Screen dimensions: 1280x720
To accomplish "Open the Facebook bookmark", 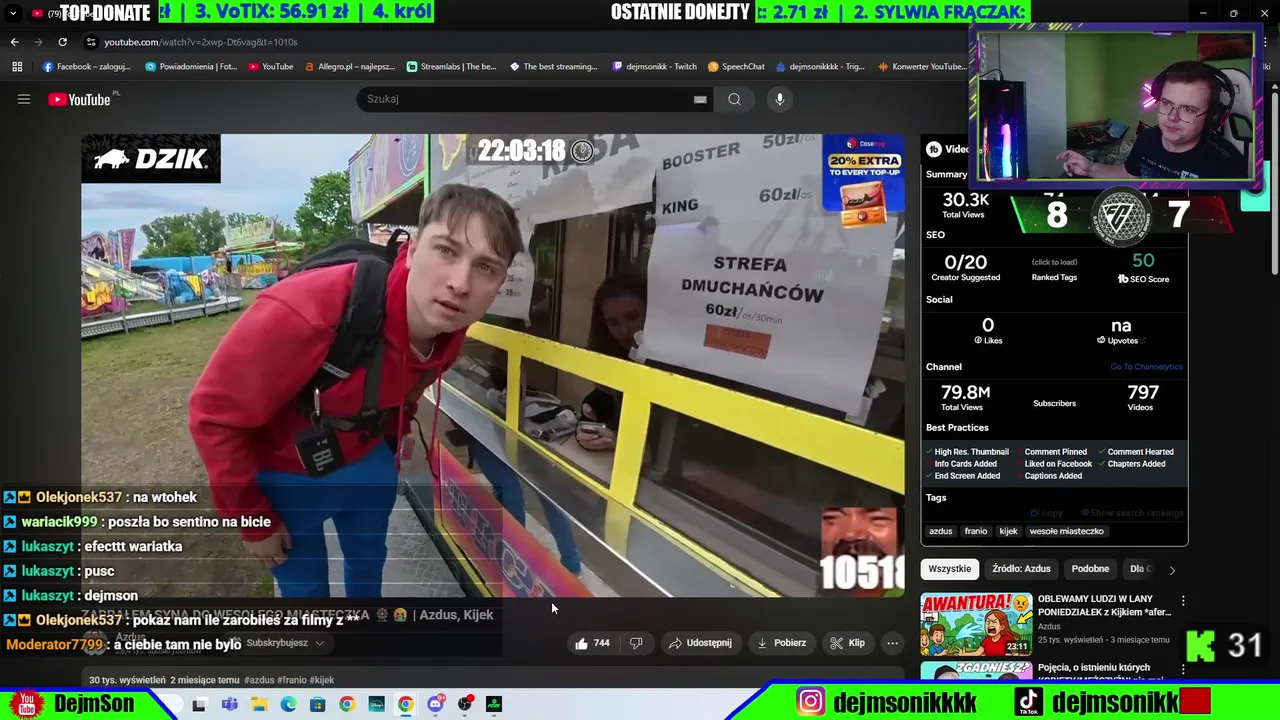I will [87, 67].
